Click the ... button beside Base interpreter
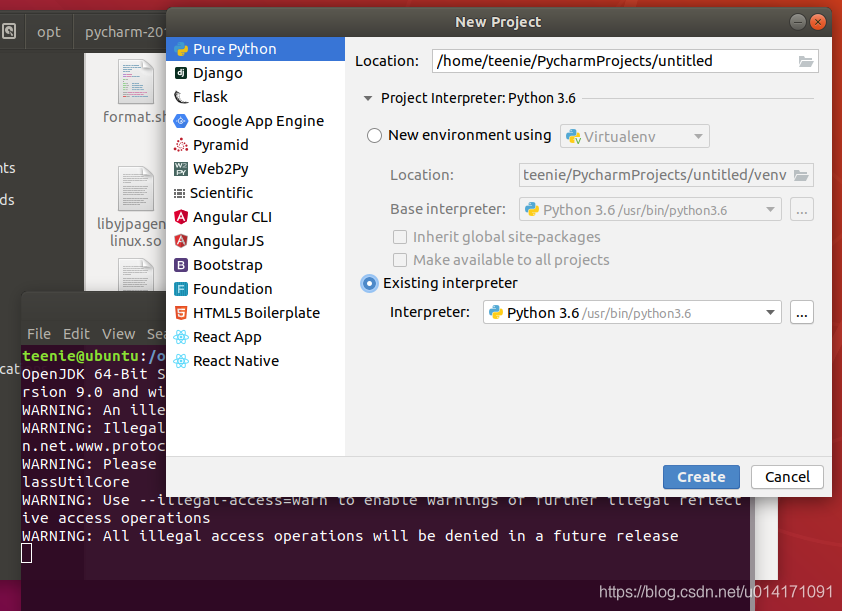842x611 pixels. point(802,209)
